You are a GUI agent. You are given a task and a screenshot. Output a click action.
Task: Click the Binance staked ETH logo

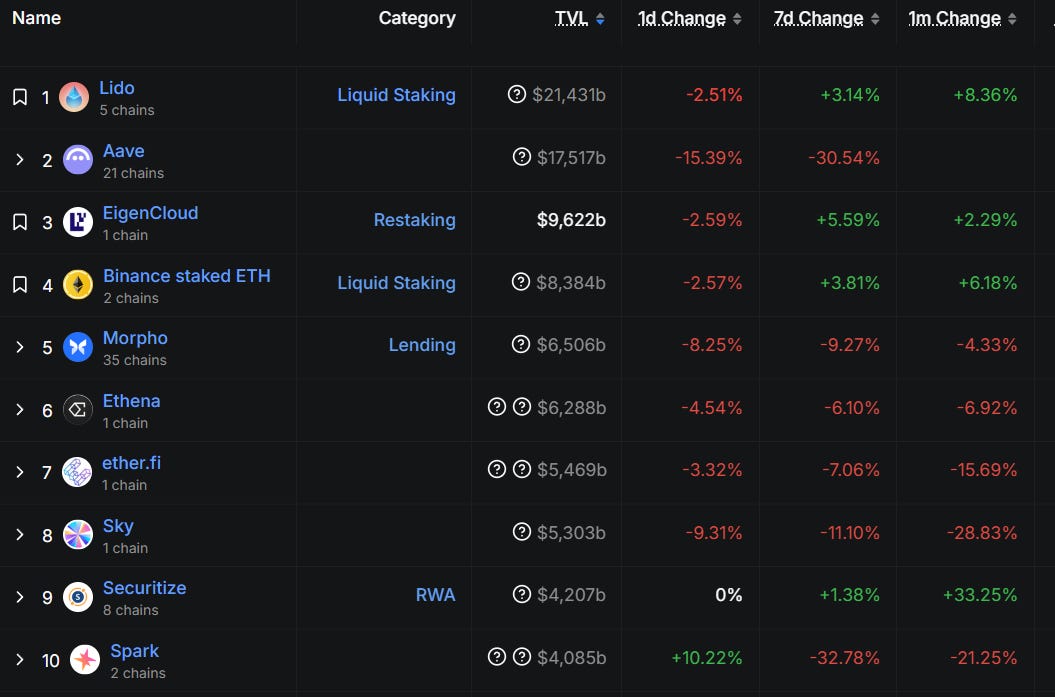[78, 285]
